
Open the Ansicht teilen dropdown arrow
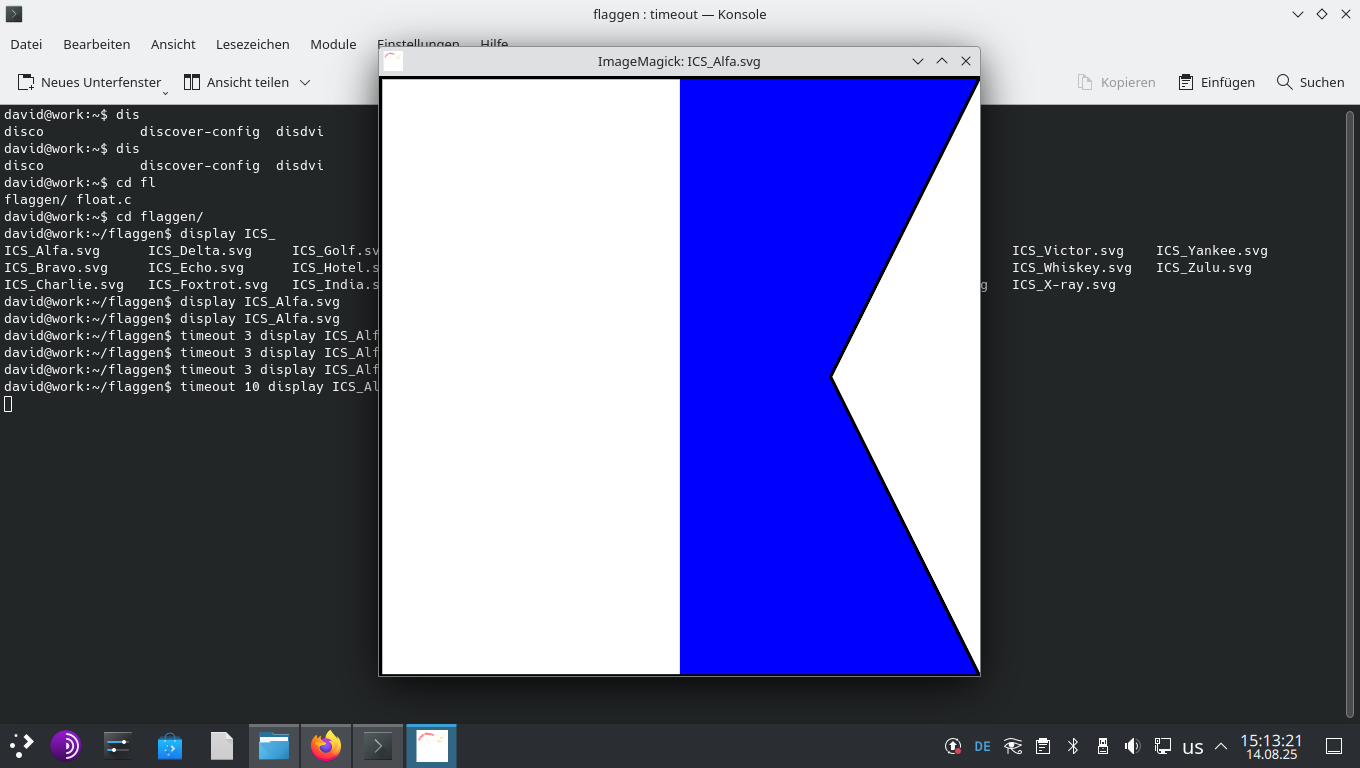pyautogui.click(x=306, y=82)
